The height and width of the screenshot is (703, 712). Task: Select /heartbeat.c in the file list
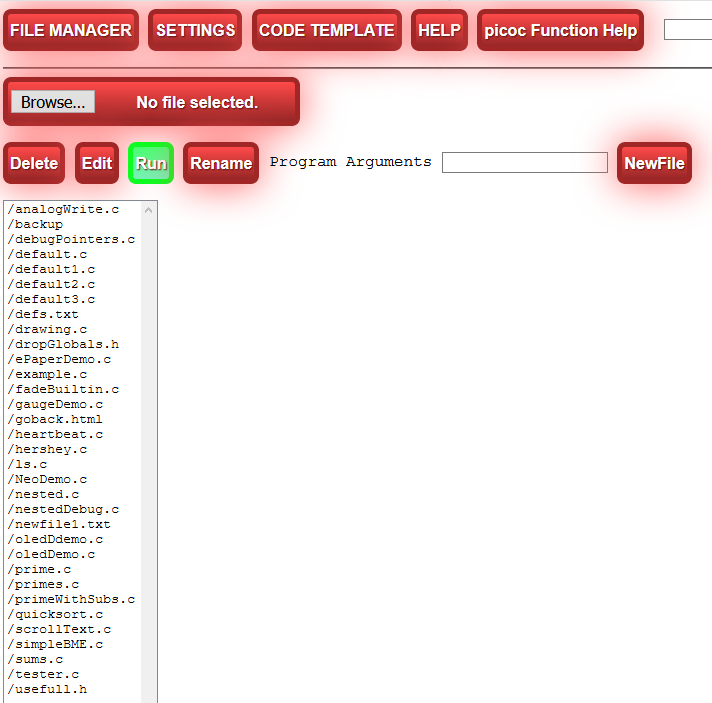tap(73, 434)
